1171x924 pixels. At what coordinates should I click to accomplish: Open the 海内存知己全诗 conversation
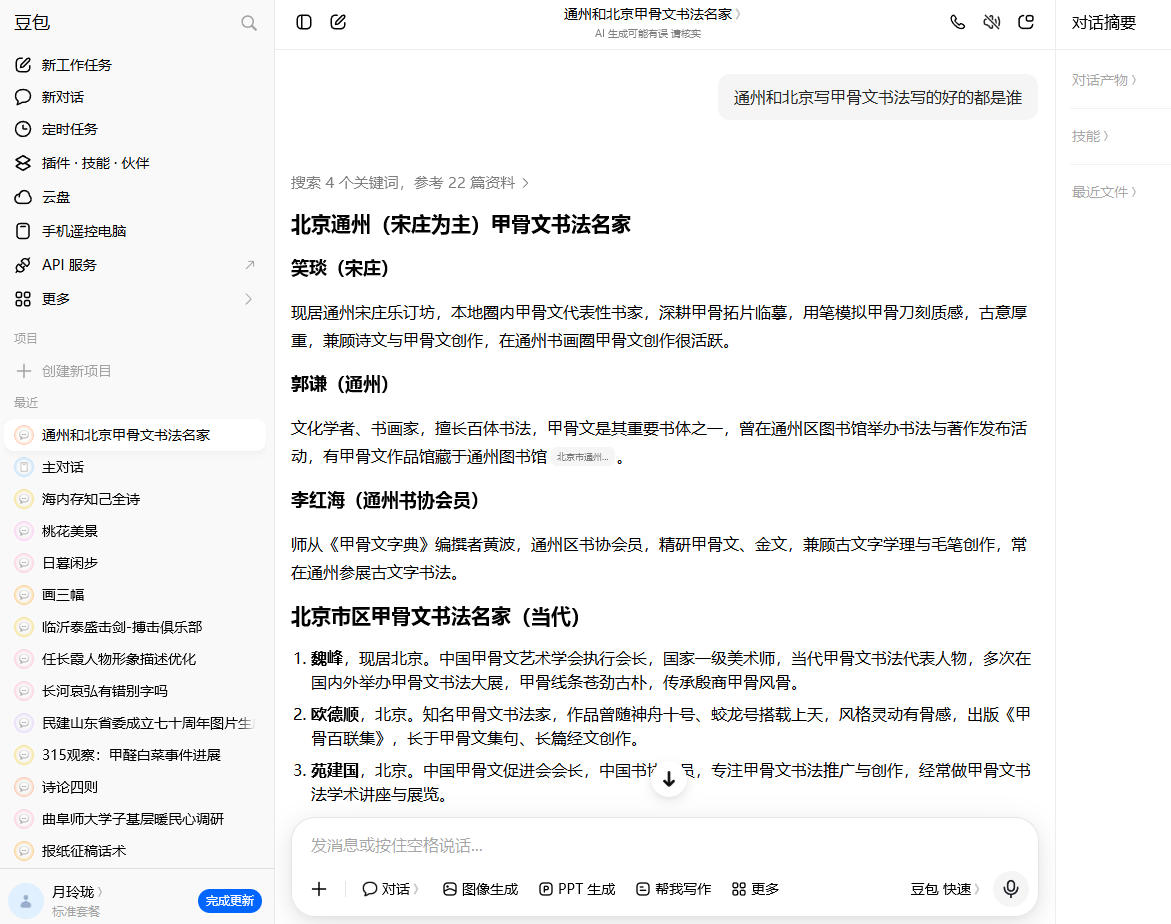[134, 499]
